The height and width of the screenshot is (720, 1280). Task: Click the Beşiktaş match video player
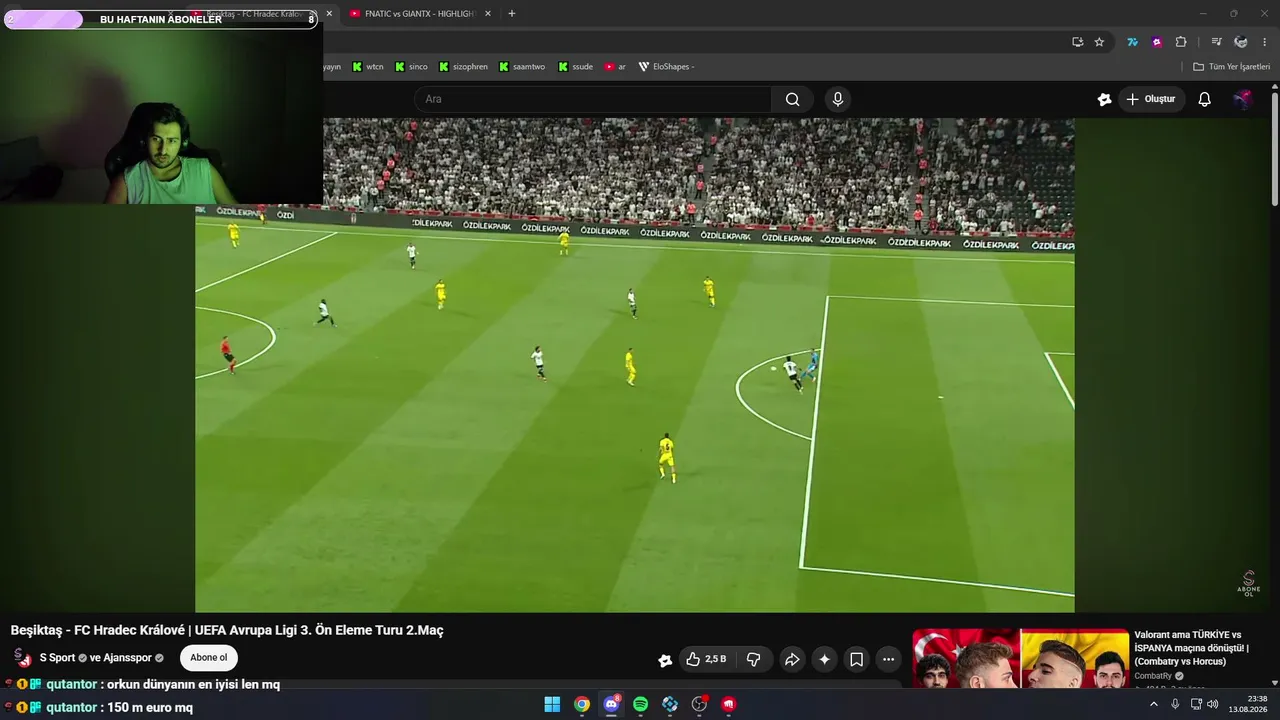635,365
